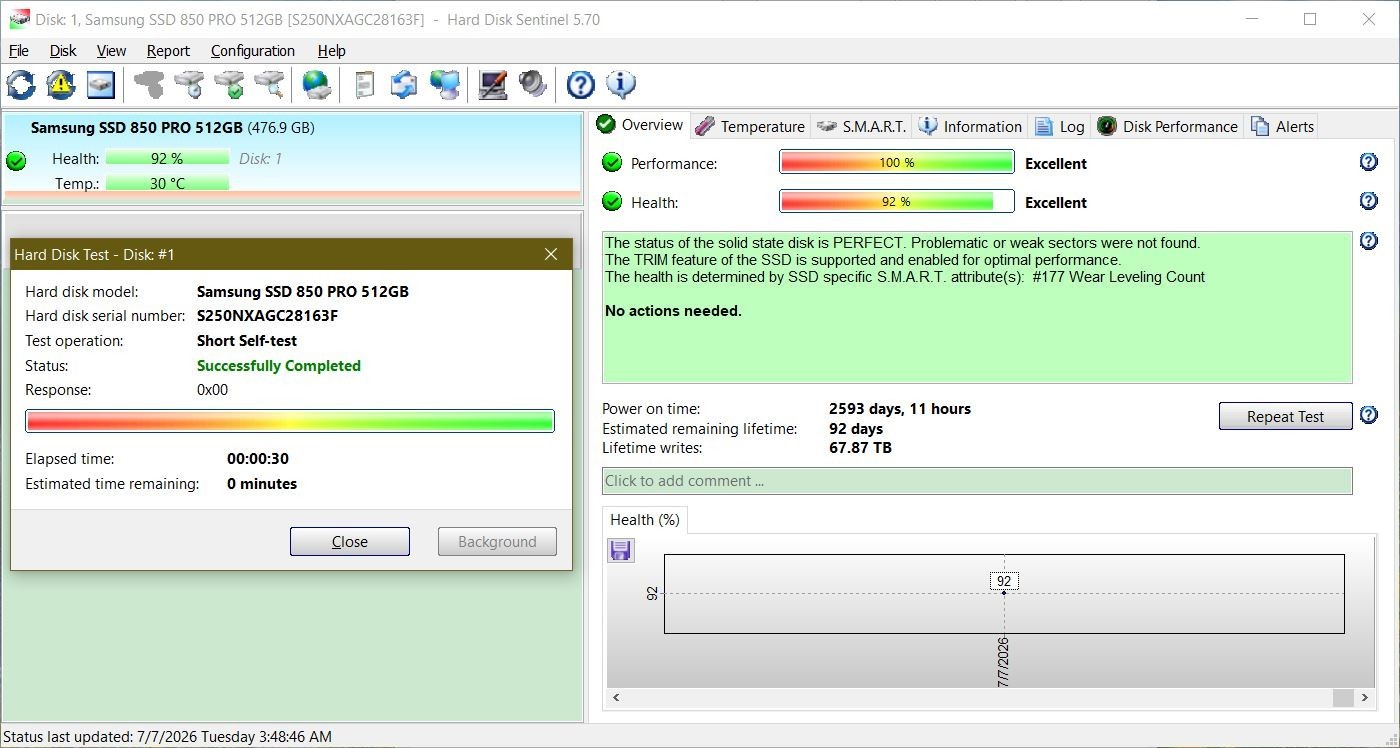The width and height of the screenshot is (1400, 748).
Task: Click the monitor with pen configuration icon
Action: [492, 85]
